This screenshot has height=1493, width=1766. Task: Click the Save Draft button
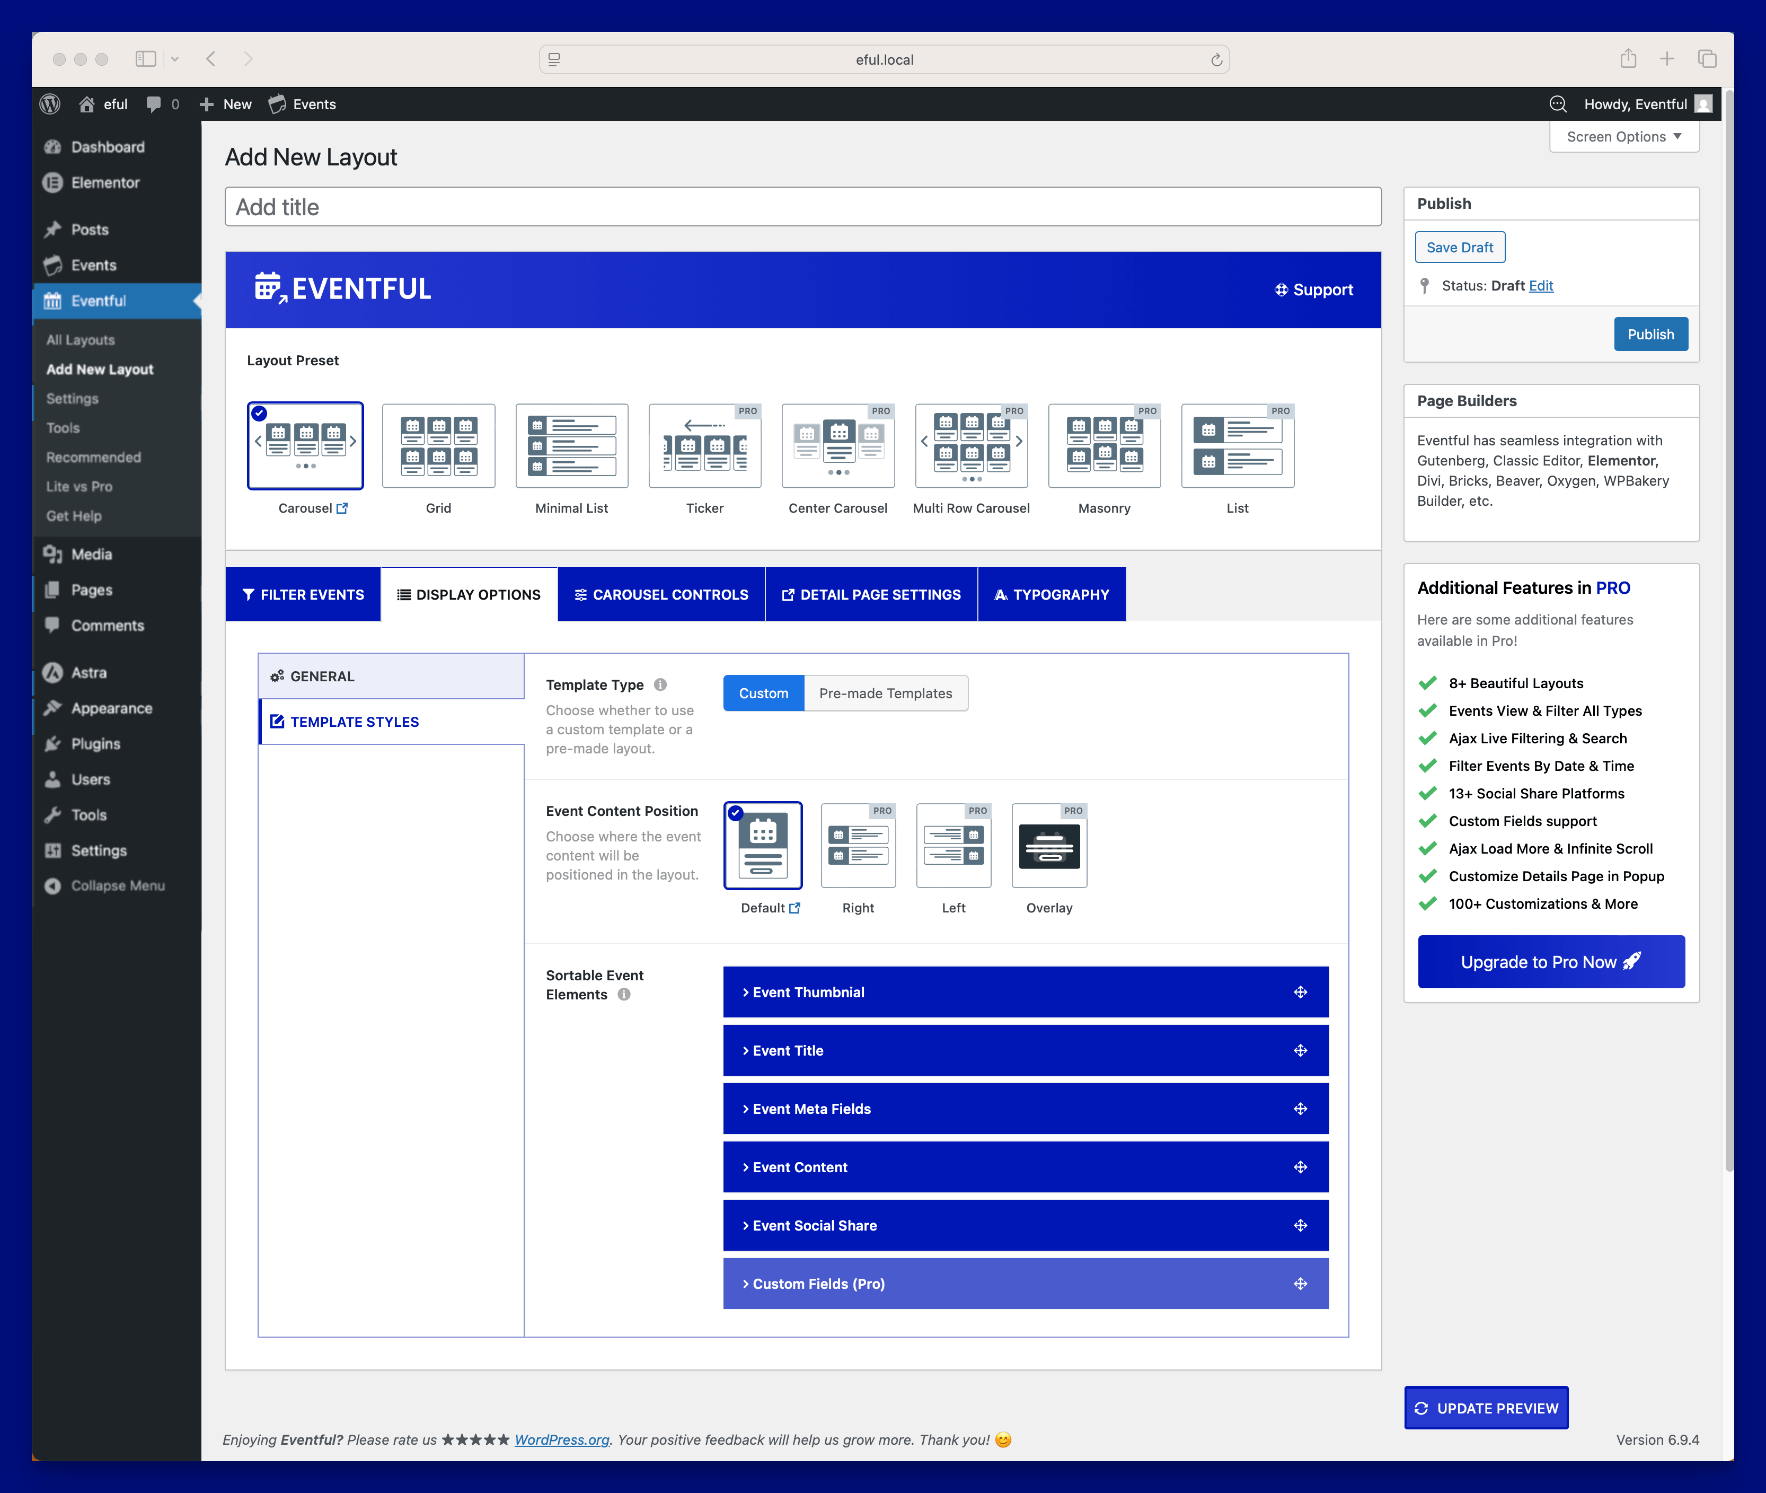pyautogui.click(x=1459, y=248)
